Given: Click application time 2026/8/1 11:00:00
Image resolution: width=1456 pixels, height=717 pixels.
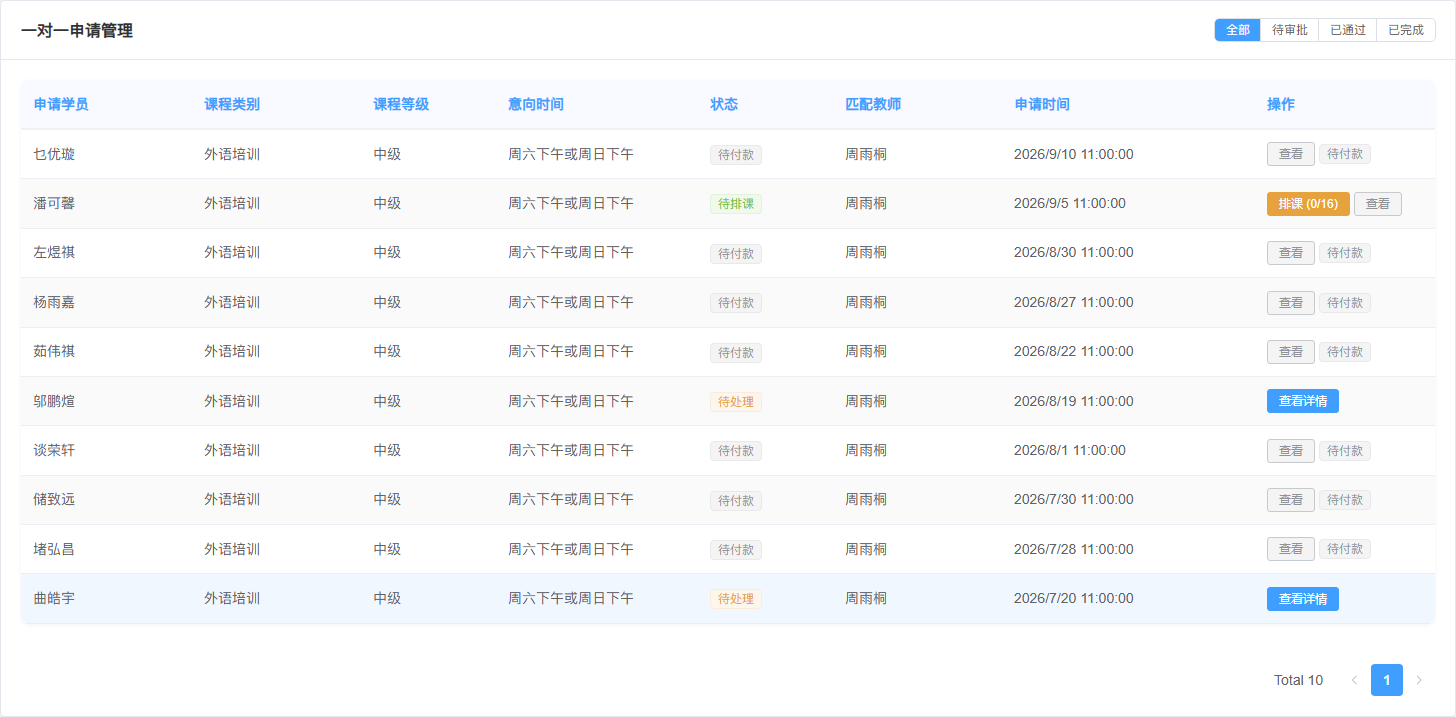Looking at the screenshot, I should point(1070,450).
